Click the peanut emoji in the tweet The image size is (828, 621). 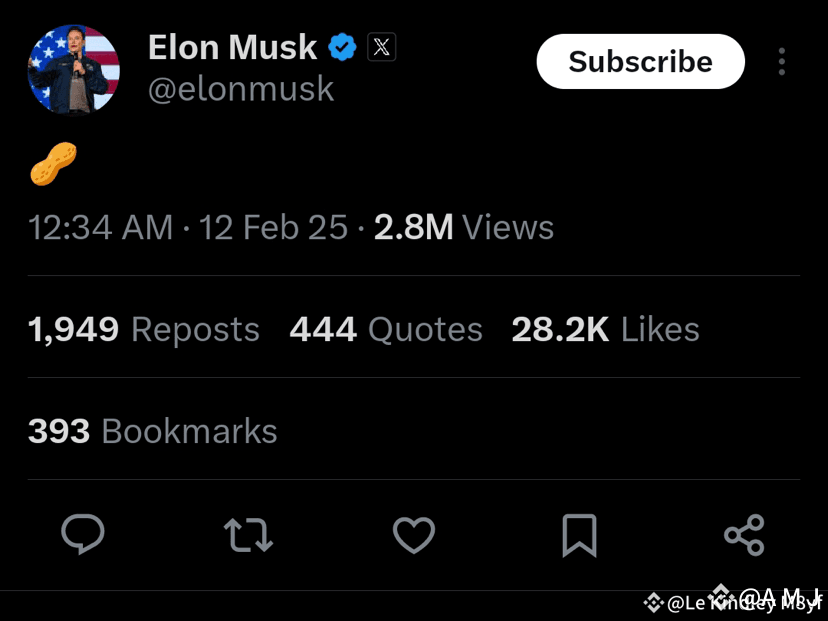(52, 163)
